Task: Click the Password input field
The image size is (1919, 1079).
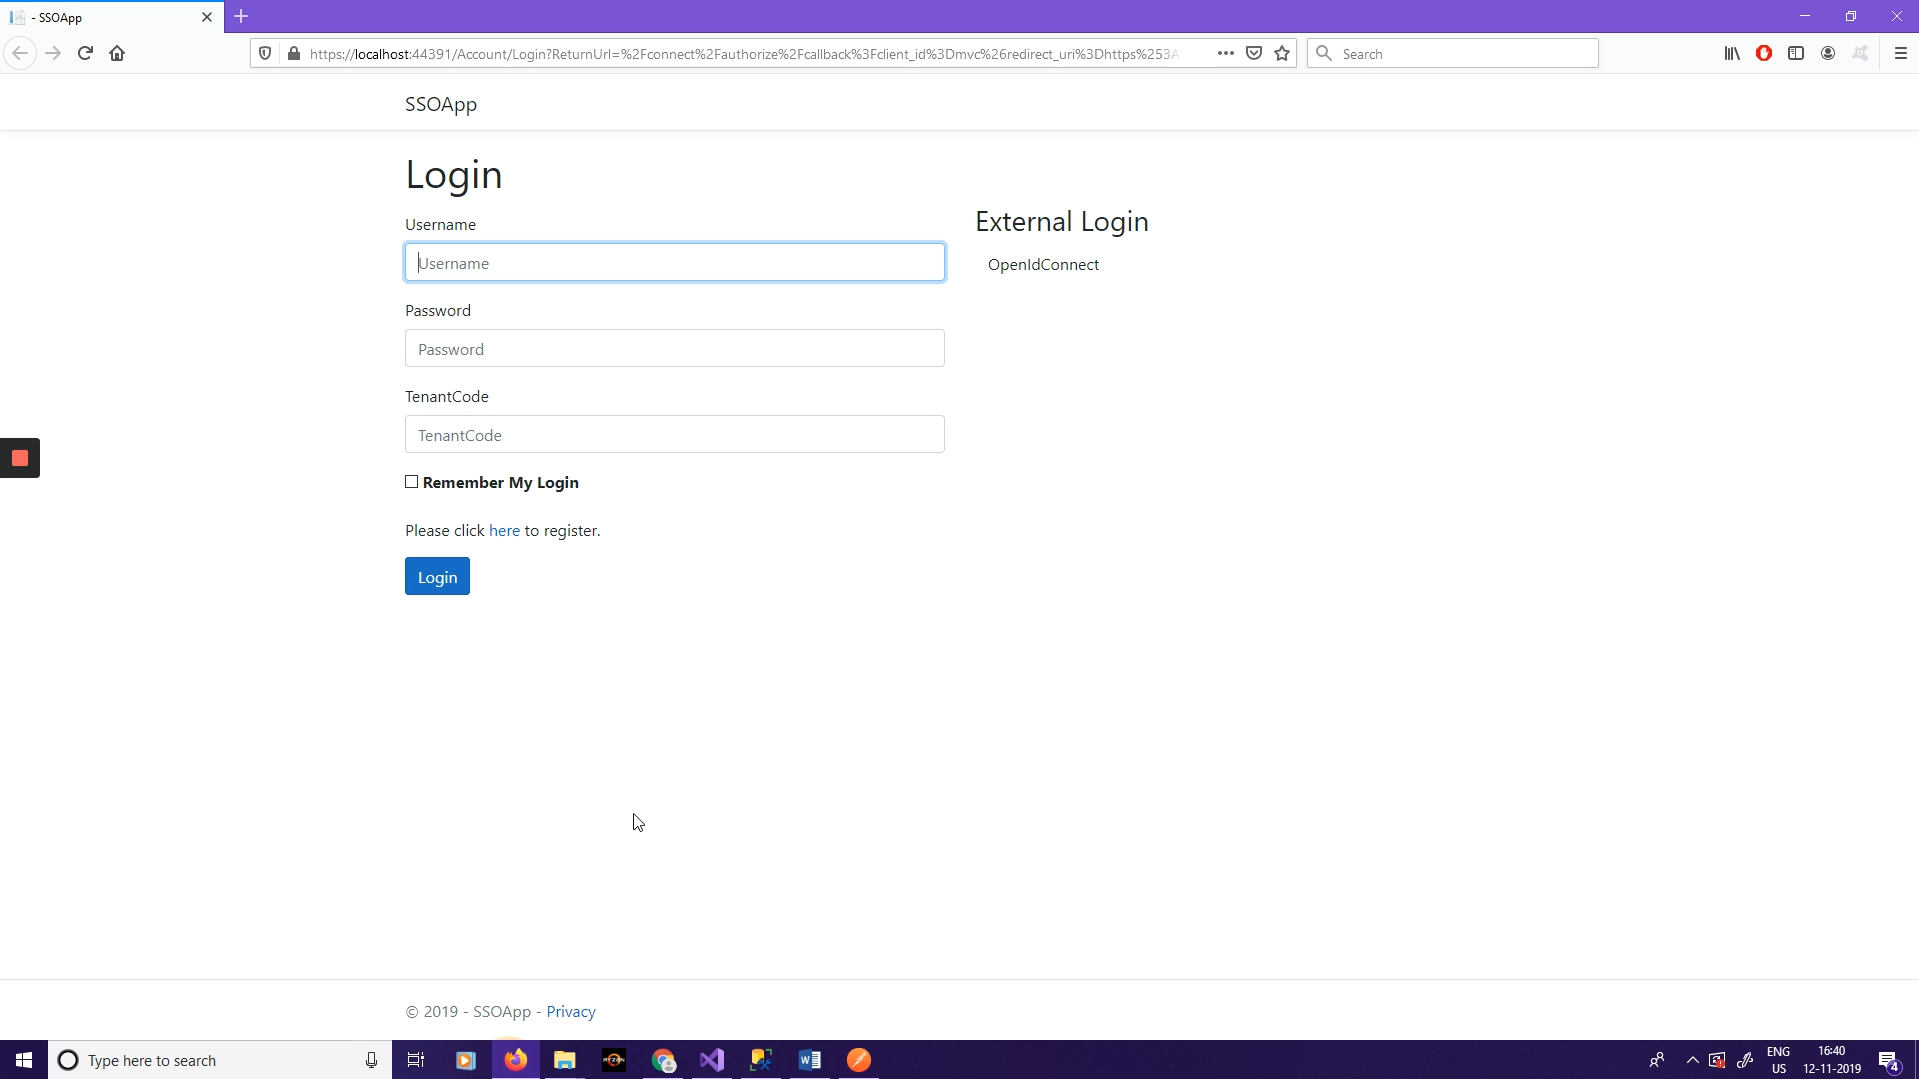Action: coord(675,349)
